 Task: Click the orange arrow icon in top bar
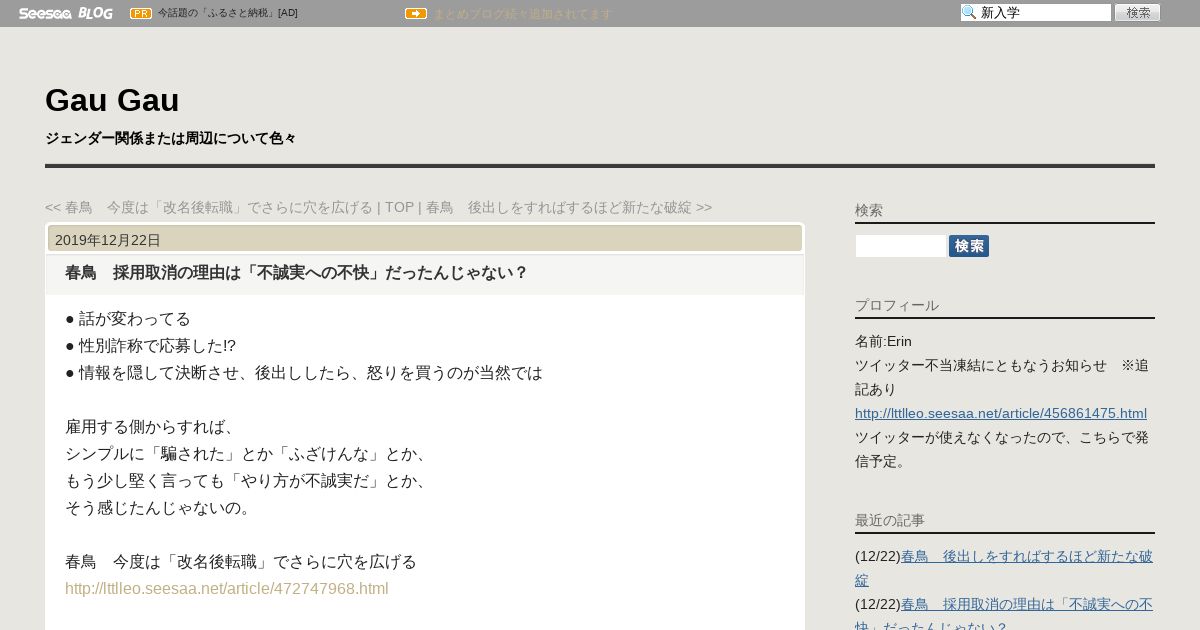tap(416, 13)
